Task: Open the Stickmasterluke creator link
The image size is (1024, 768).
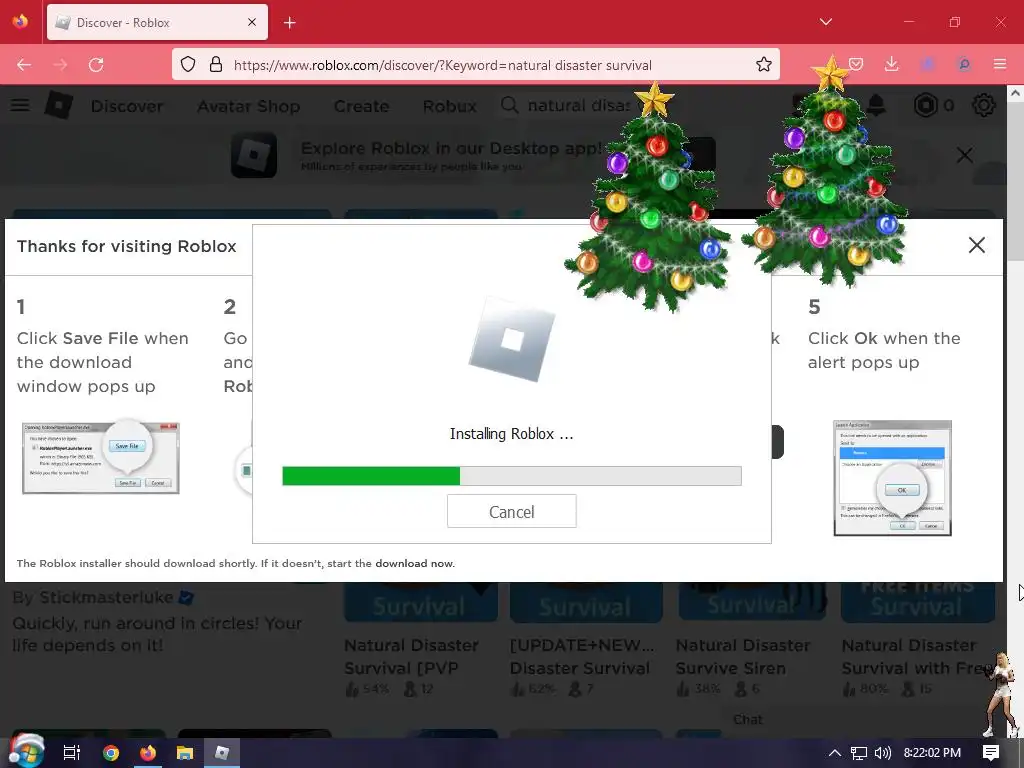Action: 106,597
